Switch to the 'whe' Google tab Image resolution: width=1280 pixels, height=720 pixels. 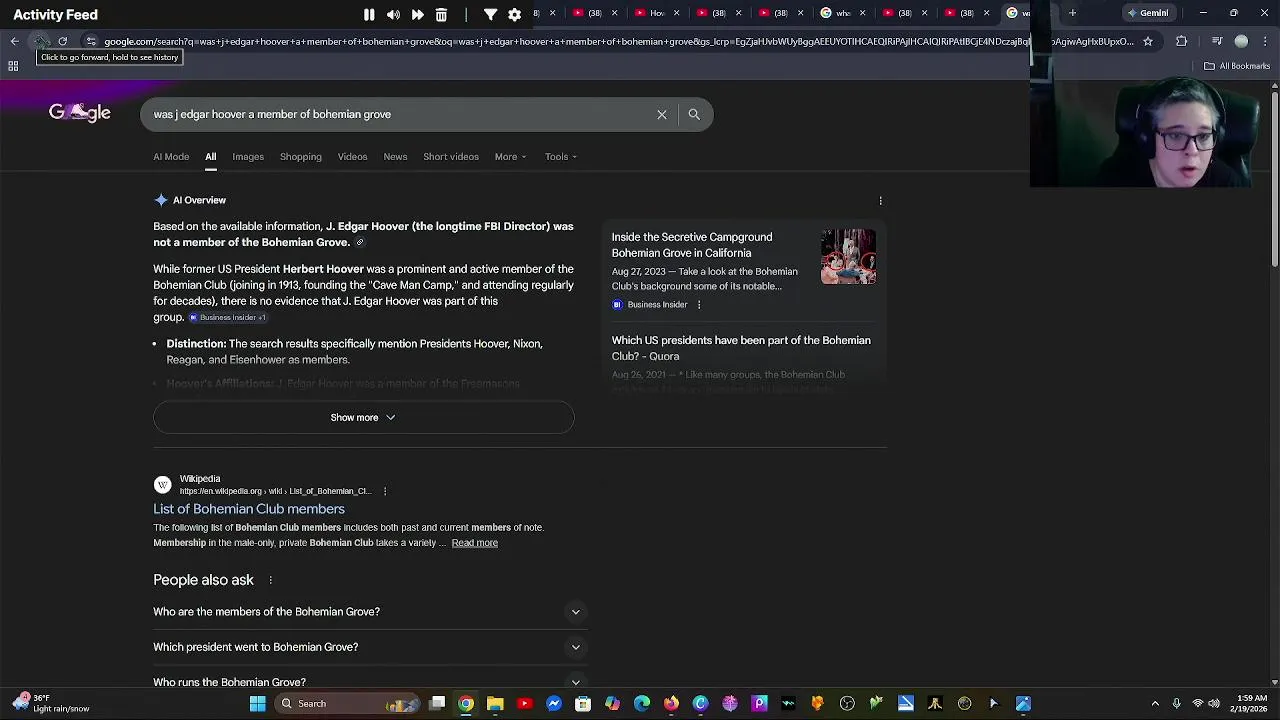[842, 13]
